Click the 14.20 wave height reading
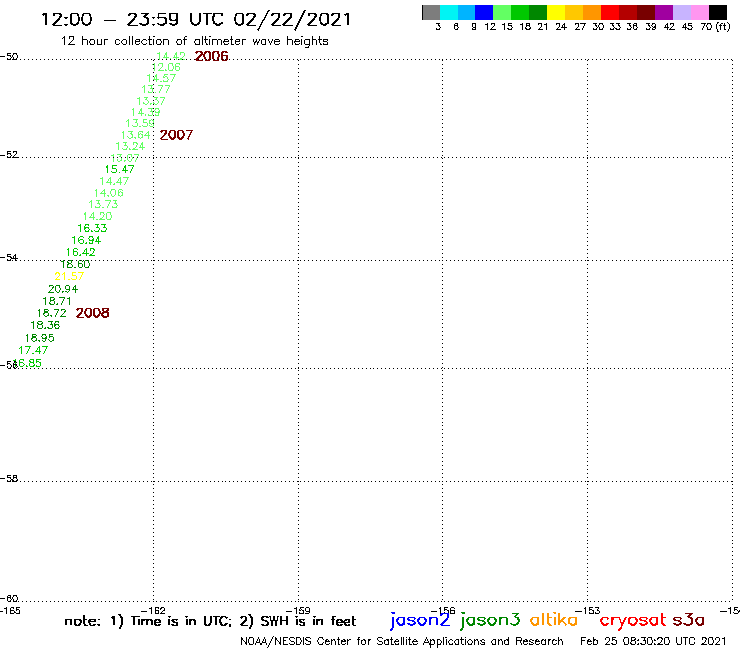The width and height of the screenshot is (740, 650). click(97, 216)
